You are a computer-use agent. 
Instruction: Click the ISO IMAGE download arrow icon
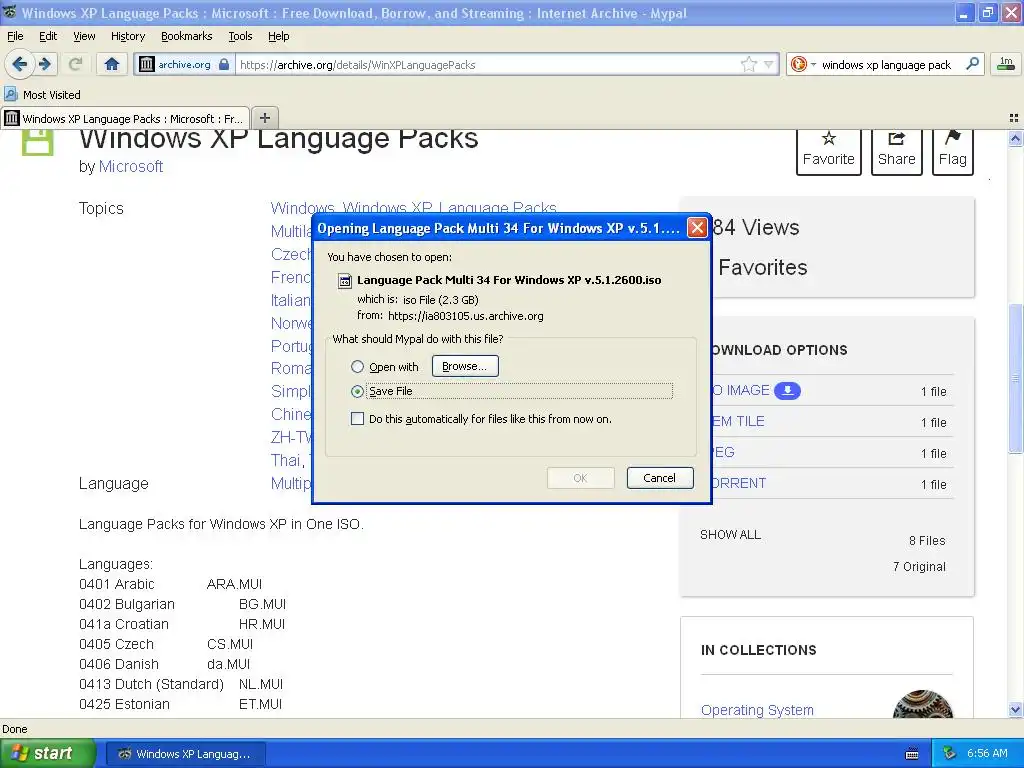pyautogui.click(x=787, y=391)
